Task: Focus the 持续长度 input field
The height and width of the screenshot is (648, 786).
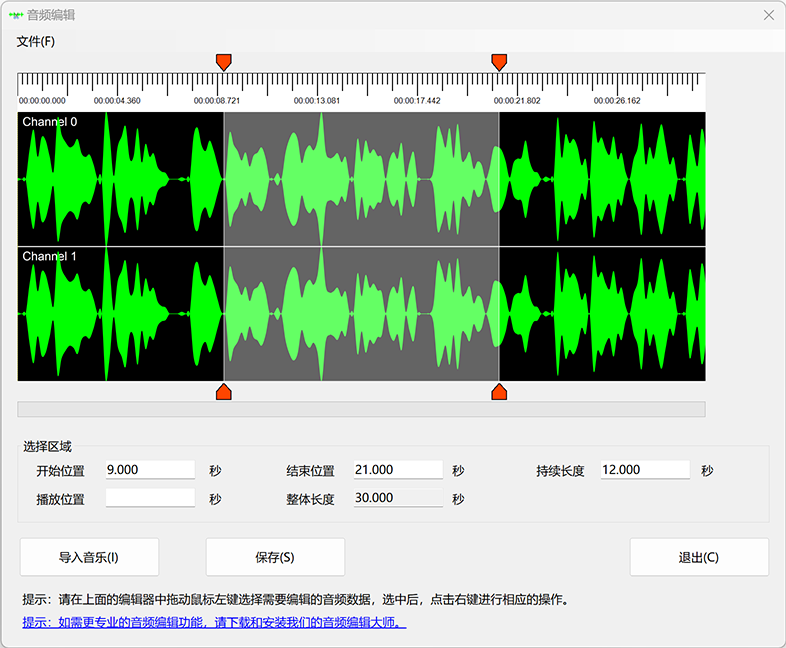Action: (x=645, y=470)
